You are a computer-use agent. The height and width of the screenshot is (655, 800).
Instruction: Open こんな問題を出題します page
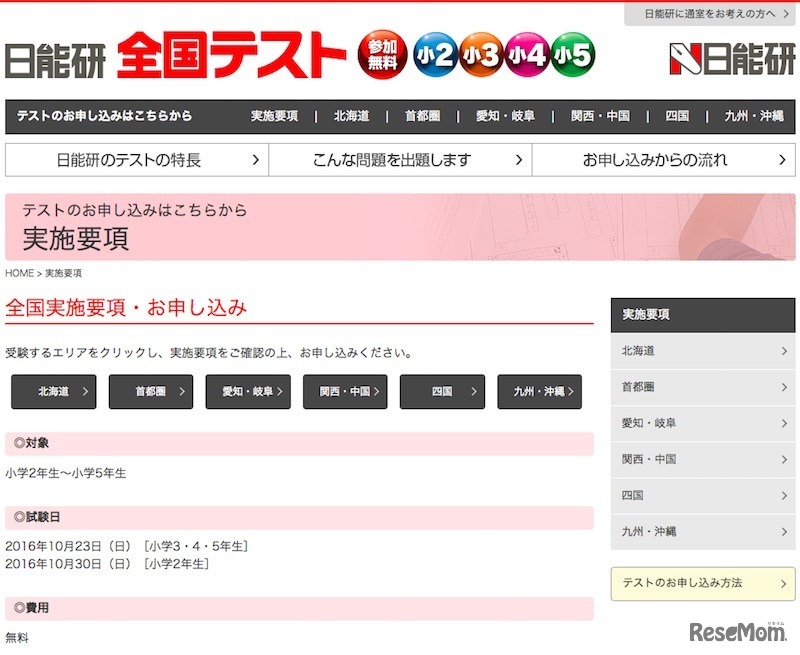click(x=400, y=158)
